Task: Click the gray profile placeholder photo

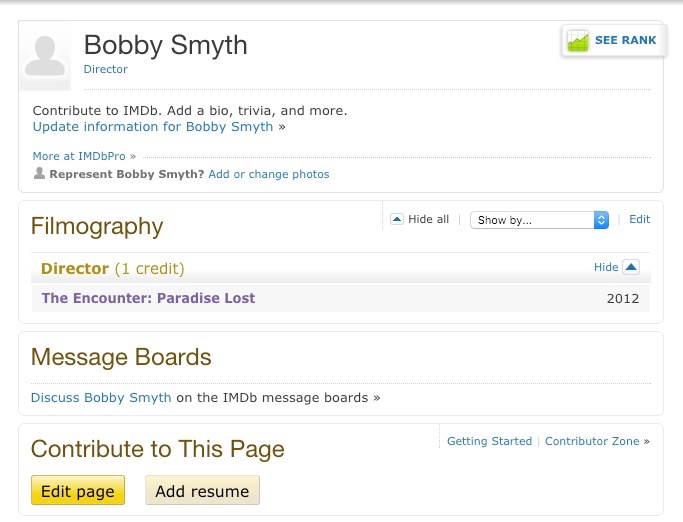Action: (x=45, y=56)
